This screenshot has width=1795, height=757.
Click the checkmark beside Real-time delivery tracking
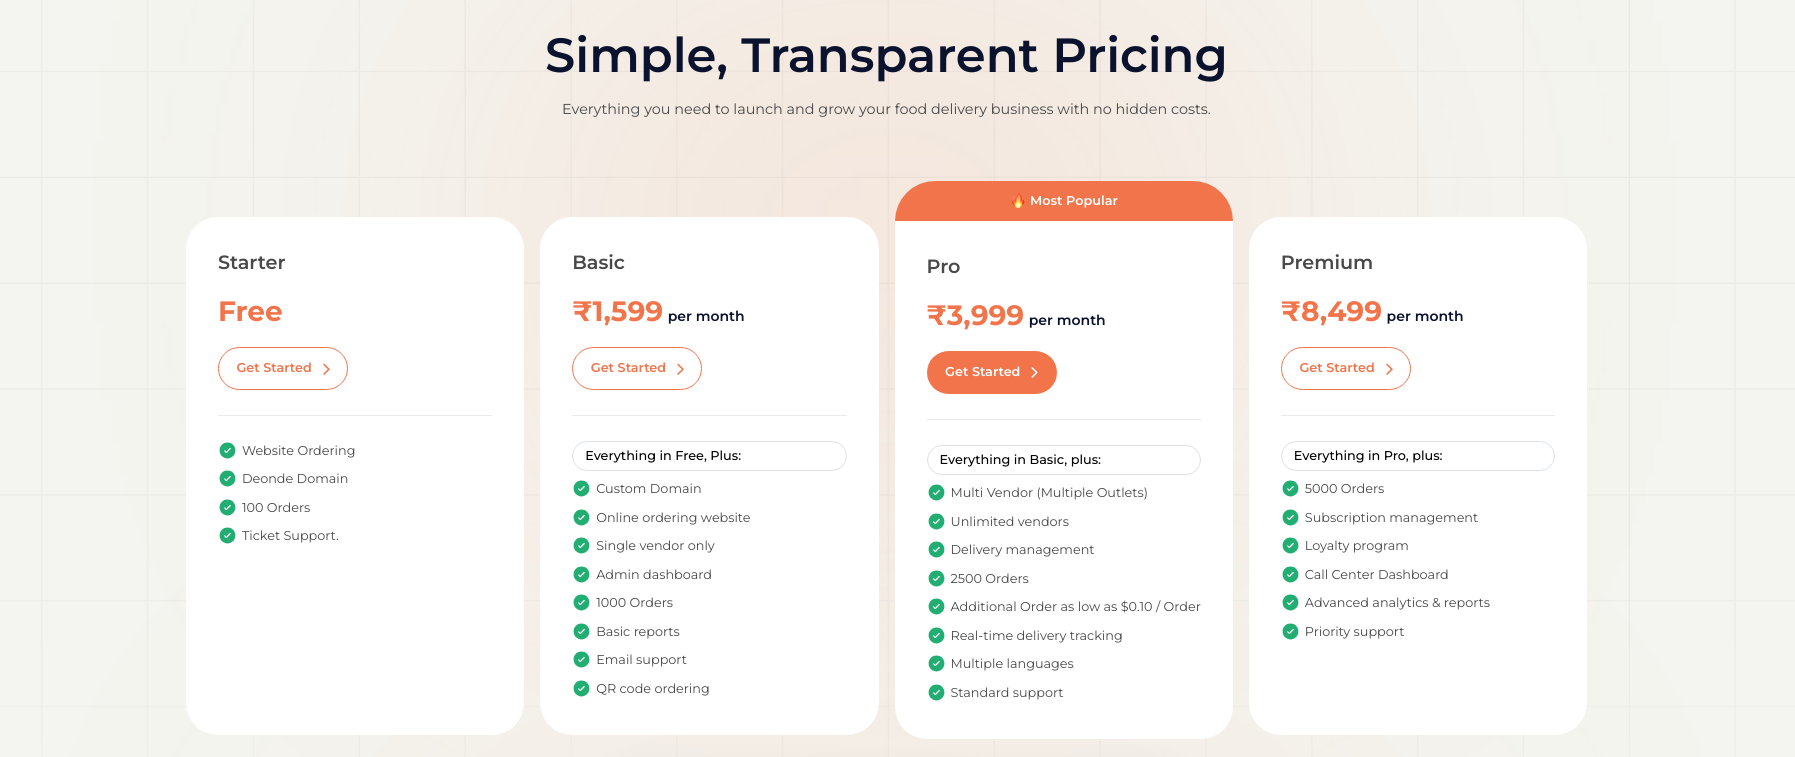pos(936,635)
